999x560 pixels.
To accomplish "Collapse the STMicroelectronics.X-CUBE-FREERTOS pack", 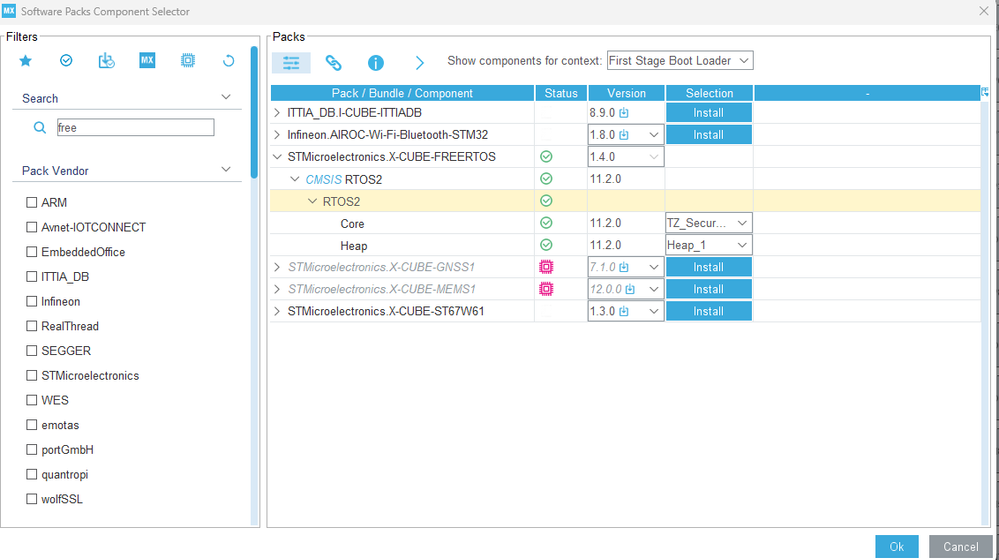I will tap(277, 157).
